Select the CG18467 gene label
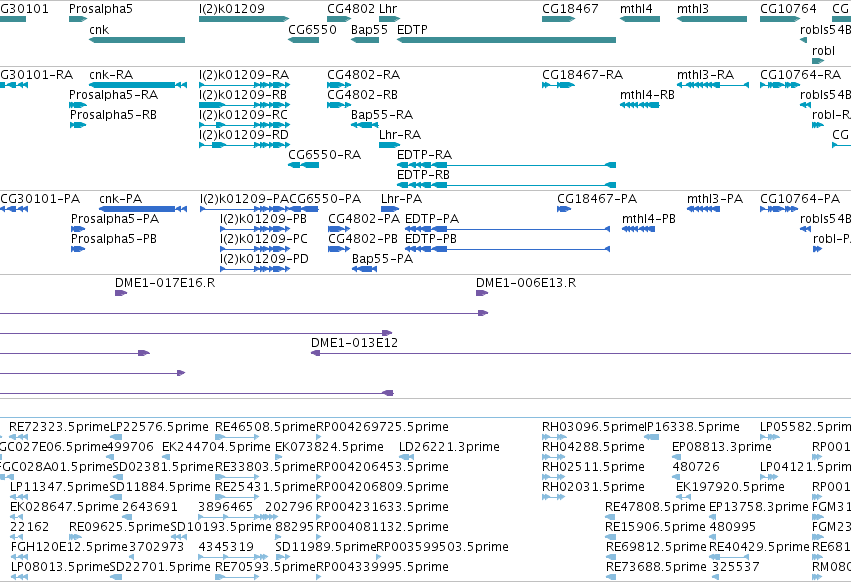The width and height of the screenshot is (851, 582). click(570, 9)
